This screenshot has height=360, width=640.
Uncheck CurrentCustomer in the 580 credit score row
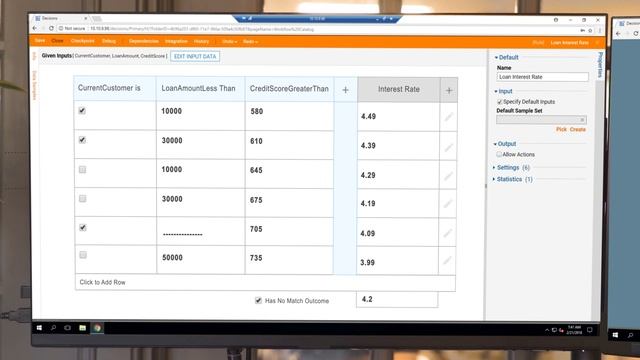point(82,111)
